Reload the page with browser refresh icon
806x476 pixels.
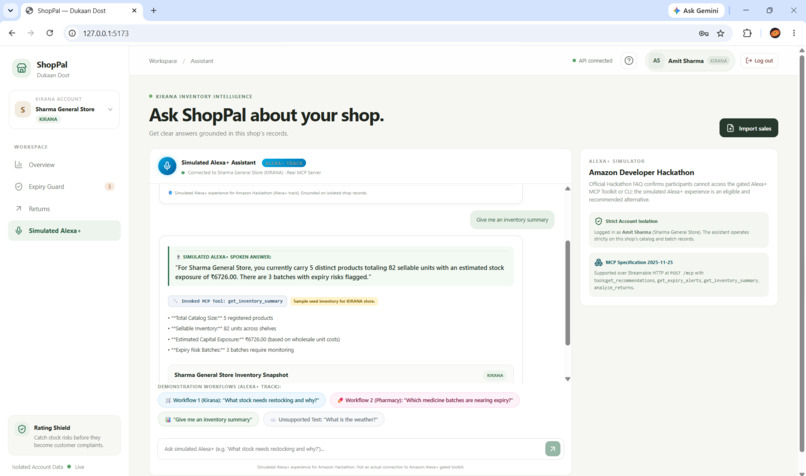(x=49, y=33)
